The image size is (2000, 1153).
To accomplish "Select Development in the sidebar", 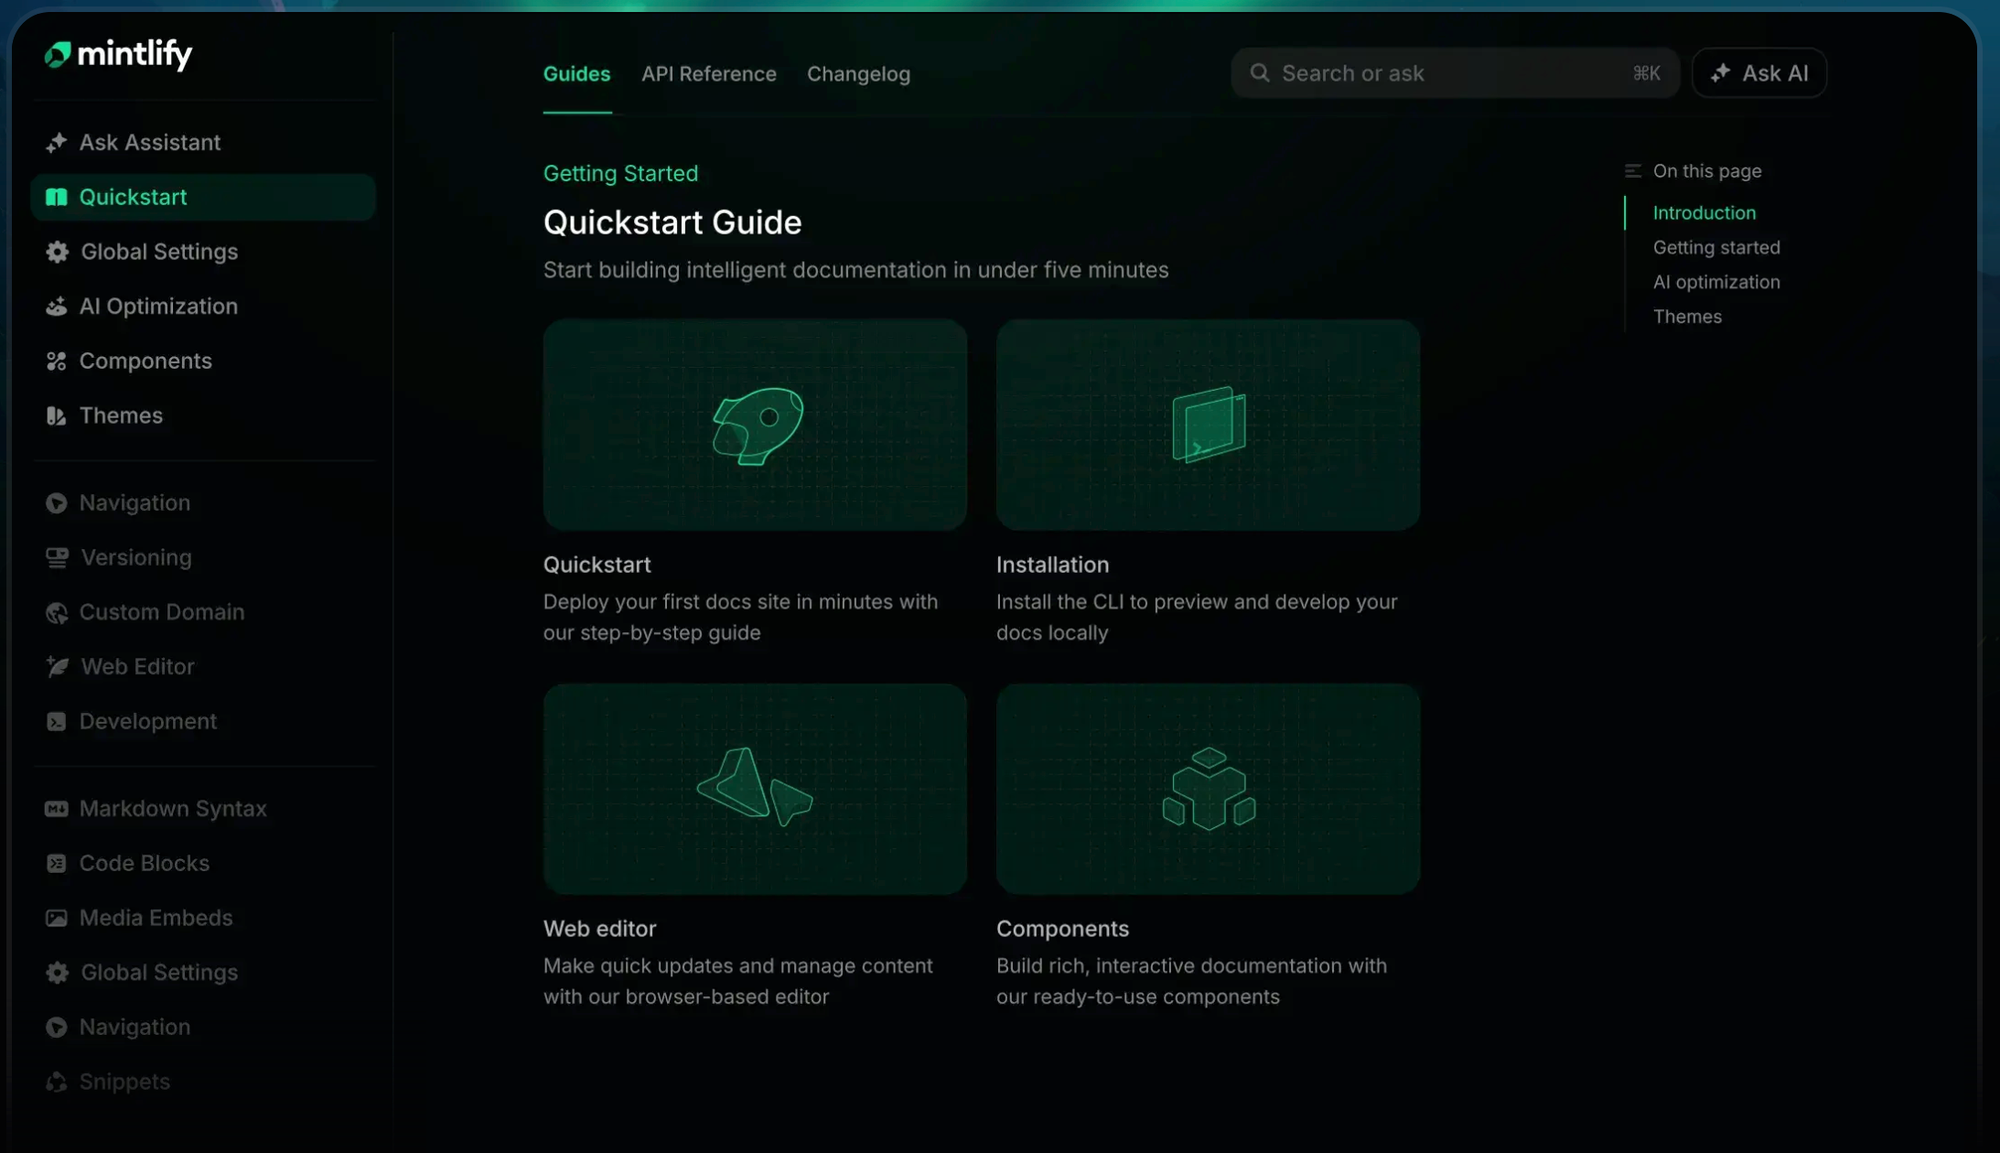I will point(148,722).
